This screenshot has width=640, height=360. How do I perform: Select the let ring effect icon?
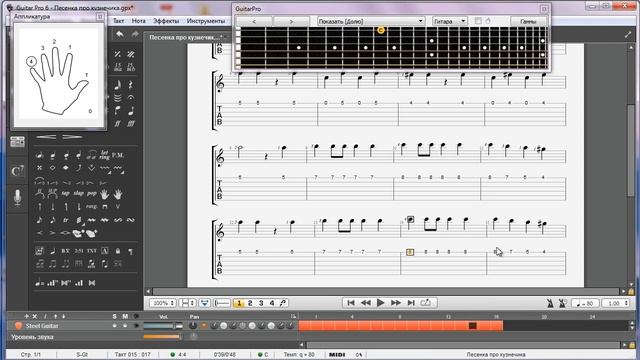(x=104, y=155)
